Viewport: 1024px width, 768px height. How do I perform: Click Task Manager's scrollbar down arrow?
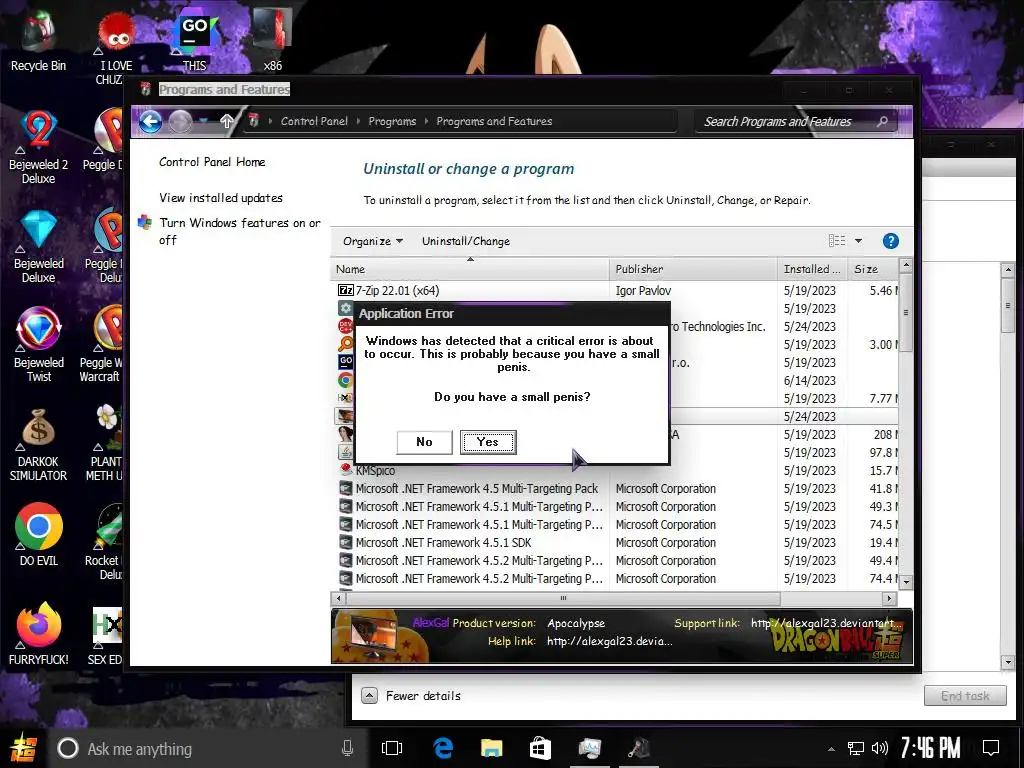1008,663
